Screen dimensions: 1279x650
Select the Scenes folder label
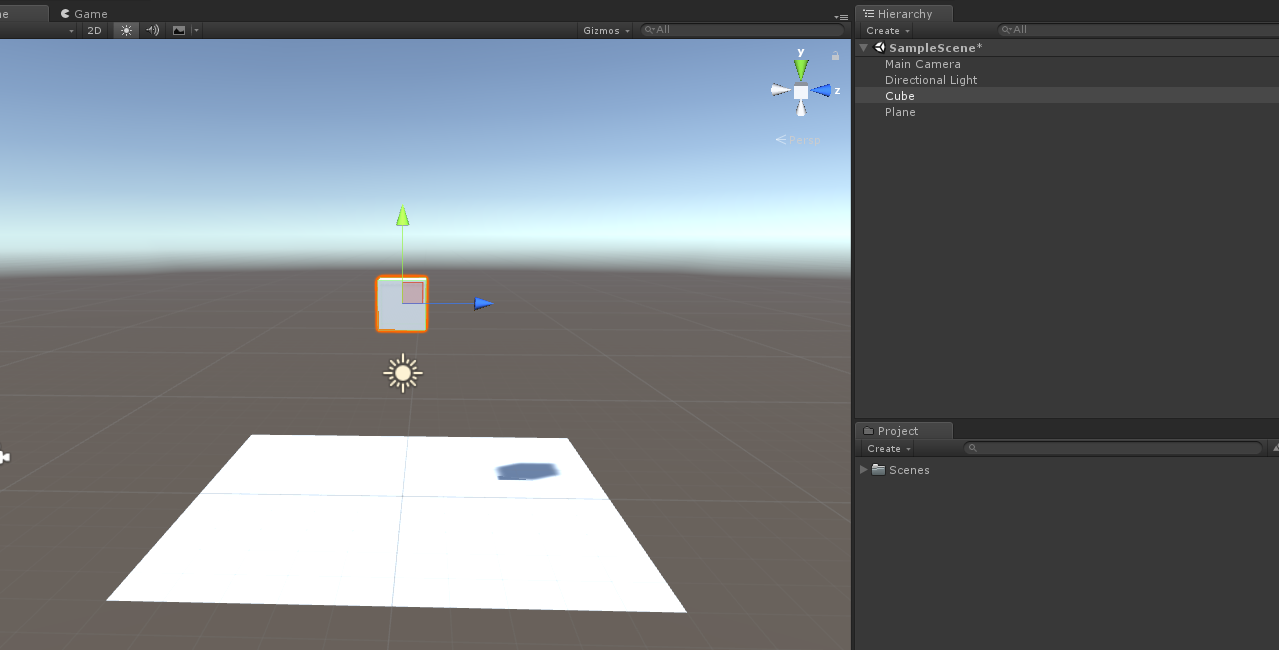[909, 470]
